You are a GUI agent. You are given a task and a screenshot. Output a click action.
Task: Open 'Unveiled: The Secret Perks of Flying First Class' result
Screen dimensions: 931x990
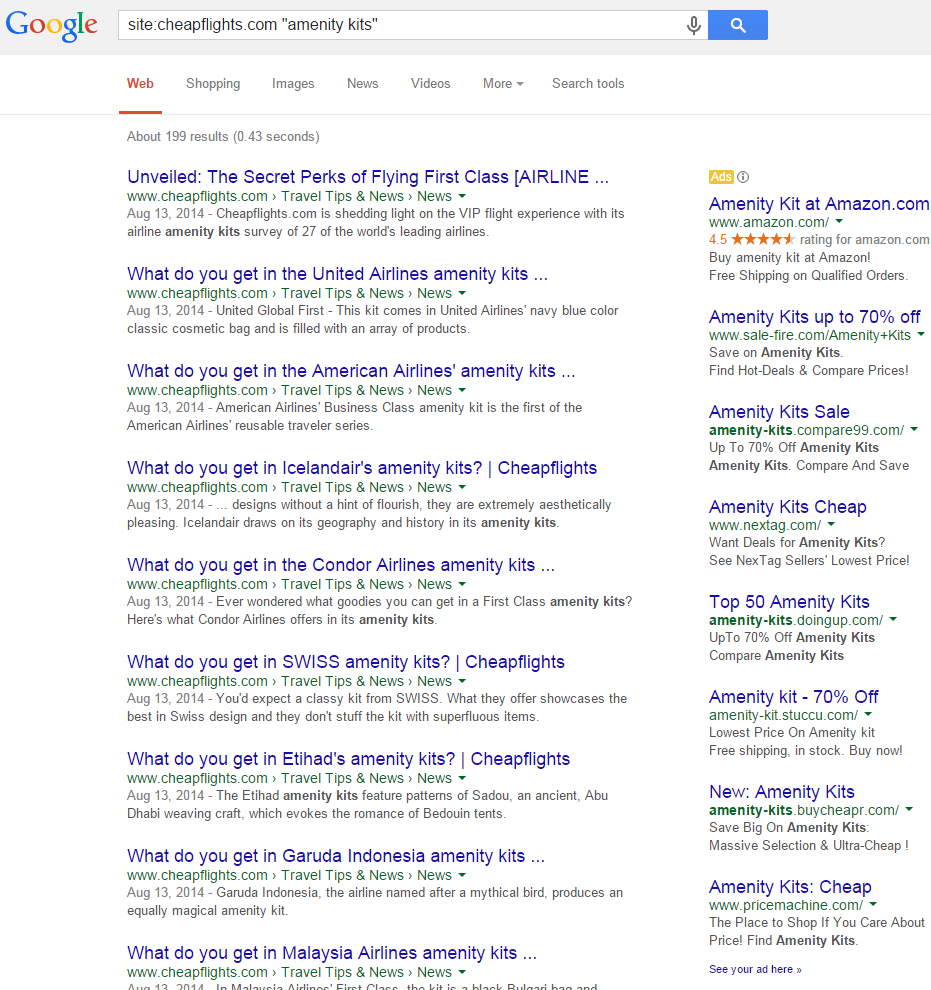368,177
